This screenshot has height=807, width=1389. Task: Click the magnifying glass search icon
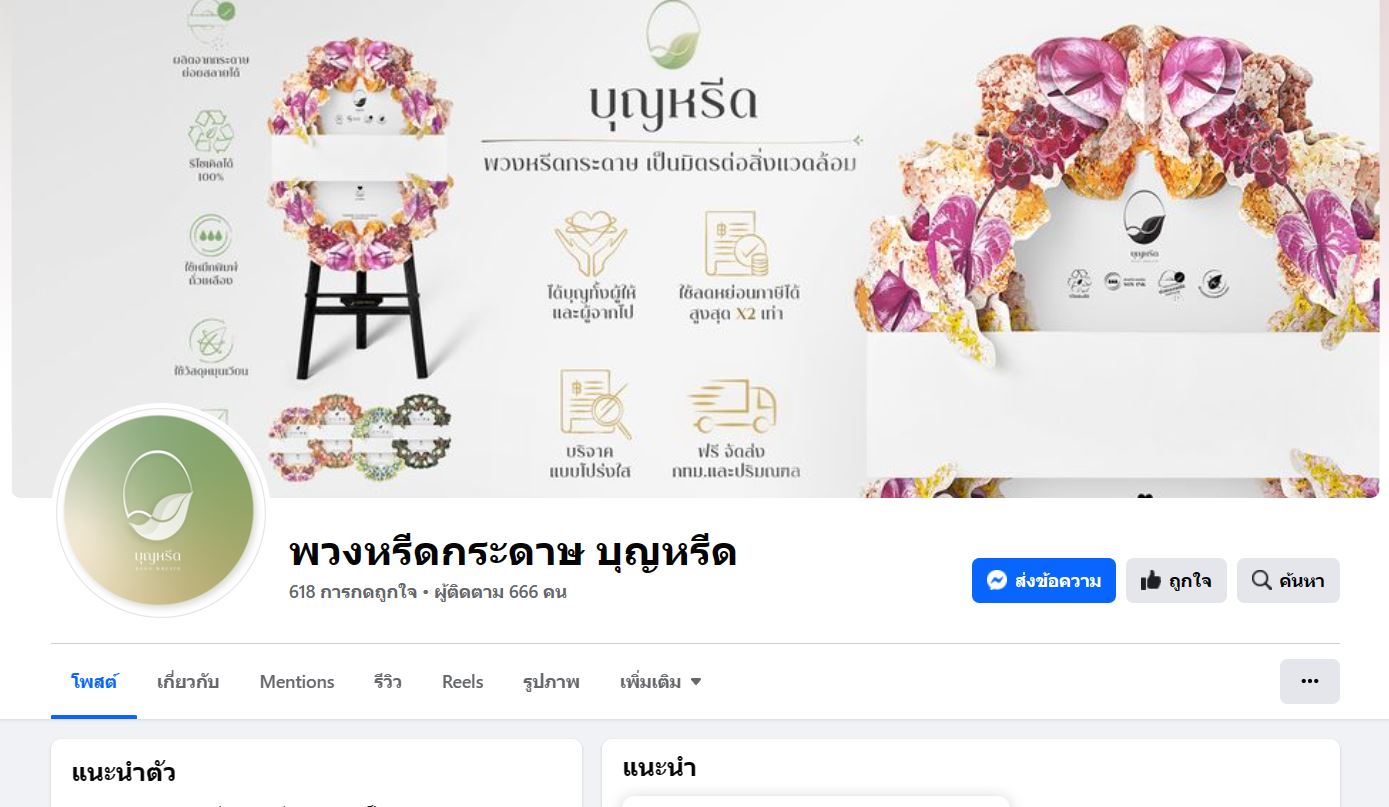[1261, 580]
